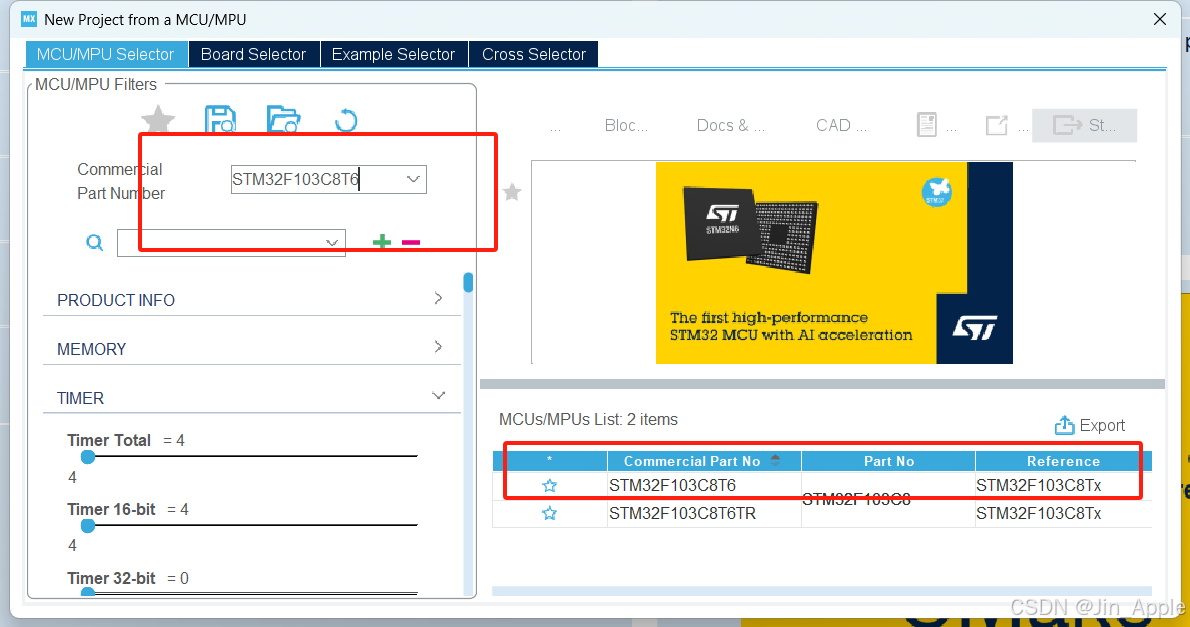Click the pink minus icon

pos(411,242)
